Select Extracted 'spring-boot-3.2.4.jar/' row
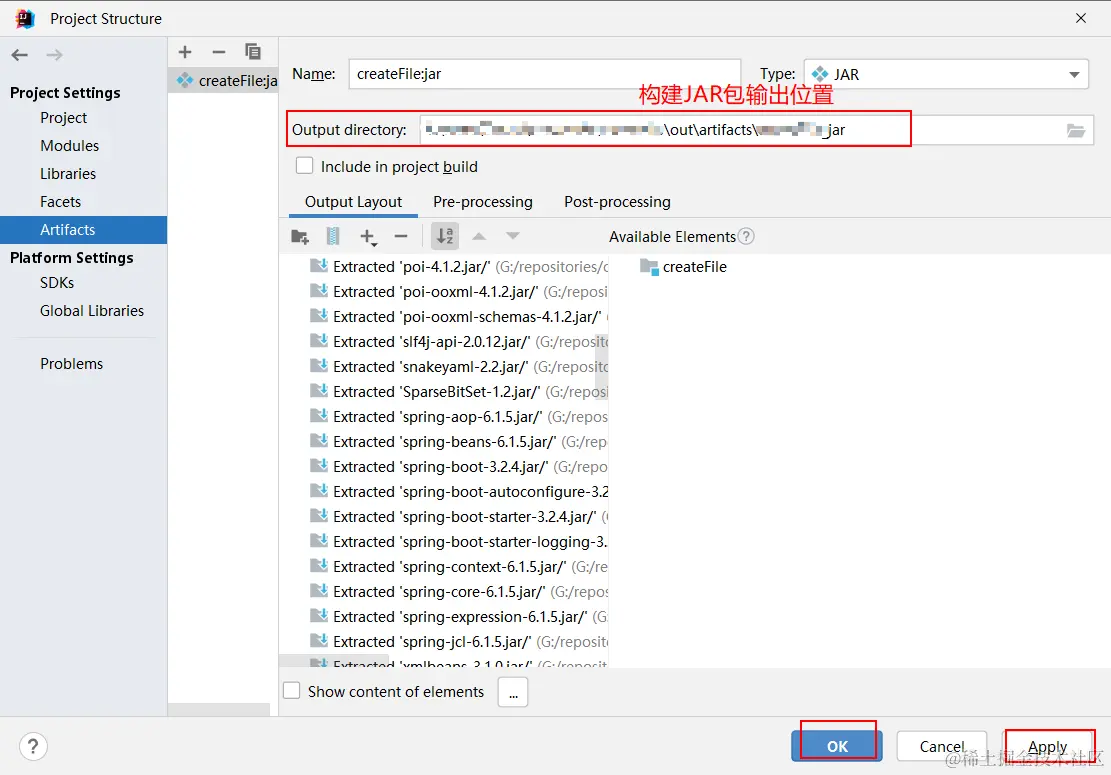Viewport: 1111px width, 775px height. click(x=459, y=467)
